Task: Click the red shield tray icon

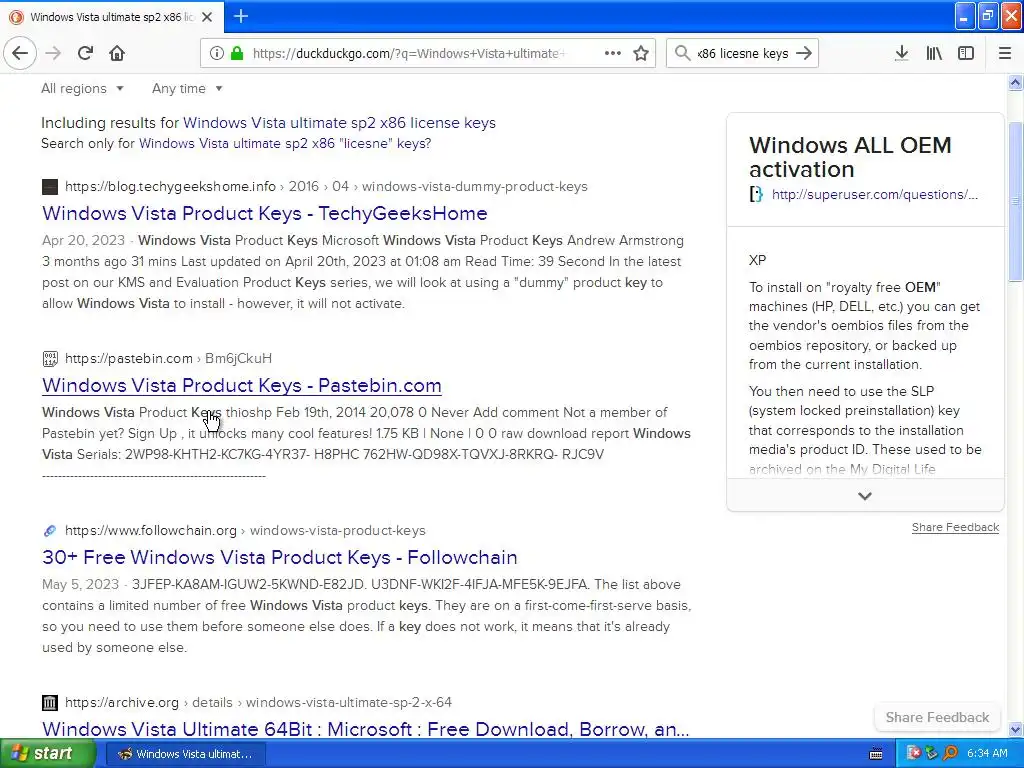Action: [x=914, y=754]
